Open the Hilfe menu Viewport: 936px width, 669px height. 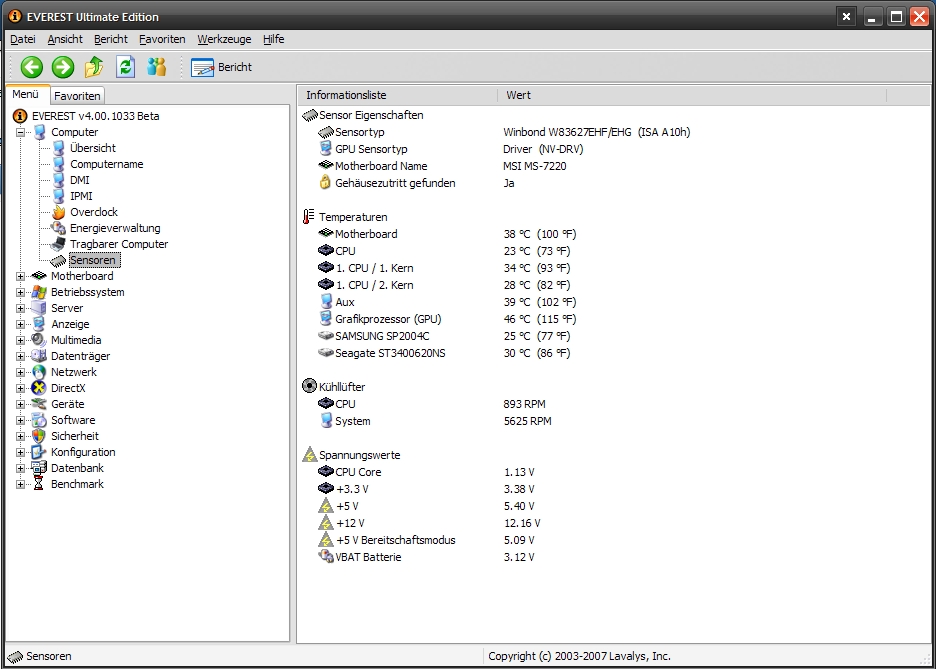point(273,39)
